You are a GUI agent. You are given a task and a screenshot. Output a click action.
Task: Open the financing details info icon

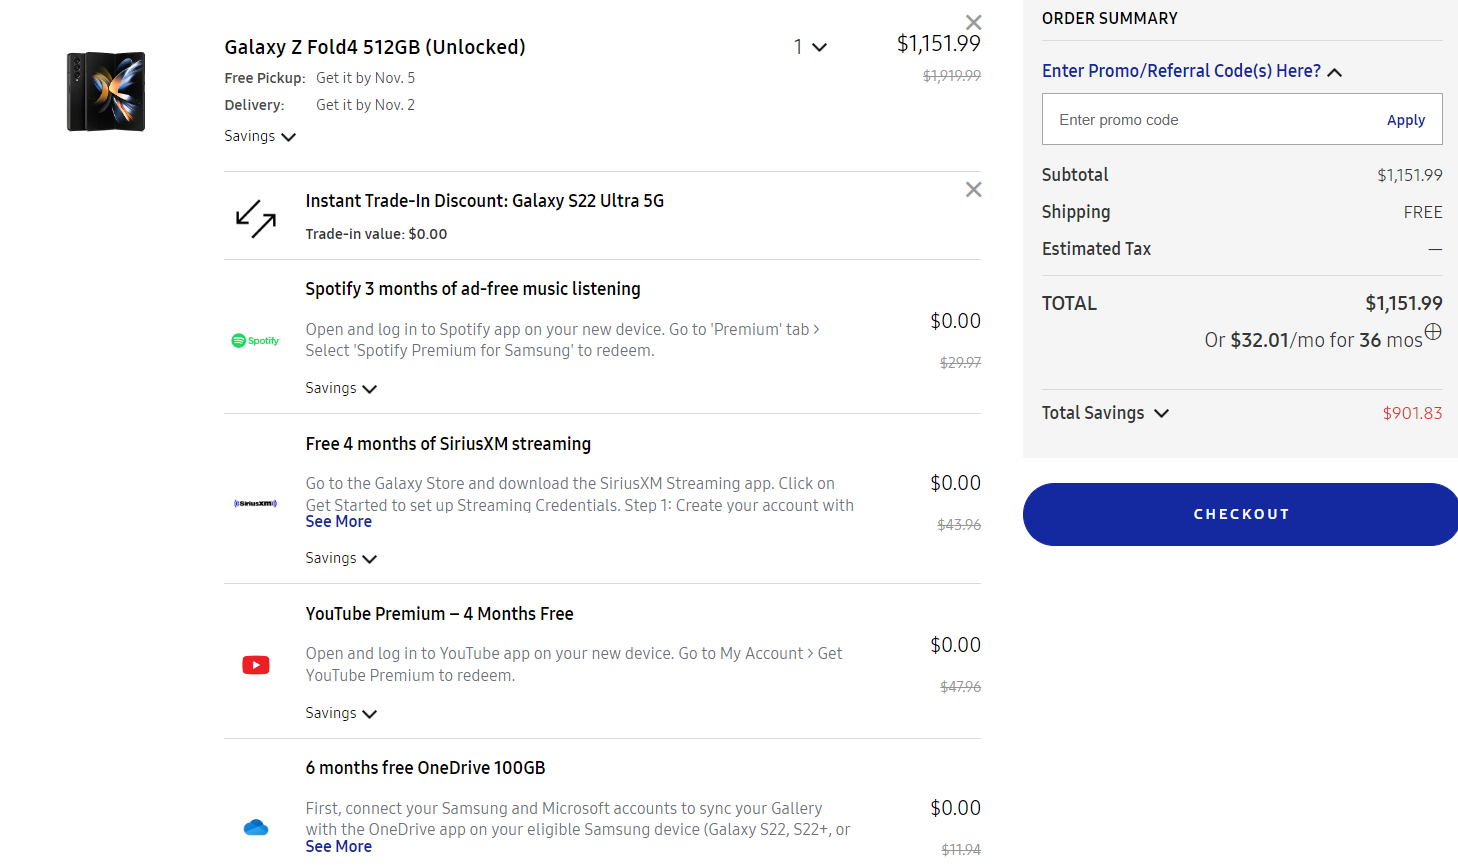1434,331
